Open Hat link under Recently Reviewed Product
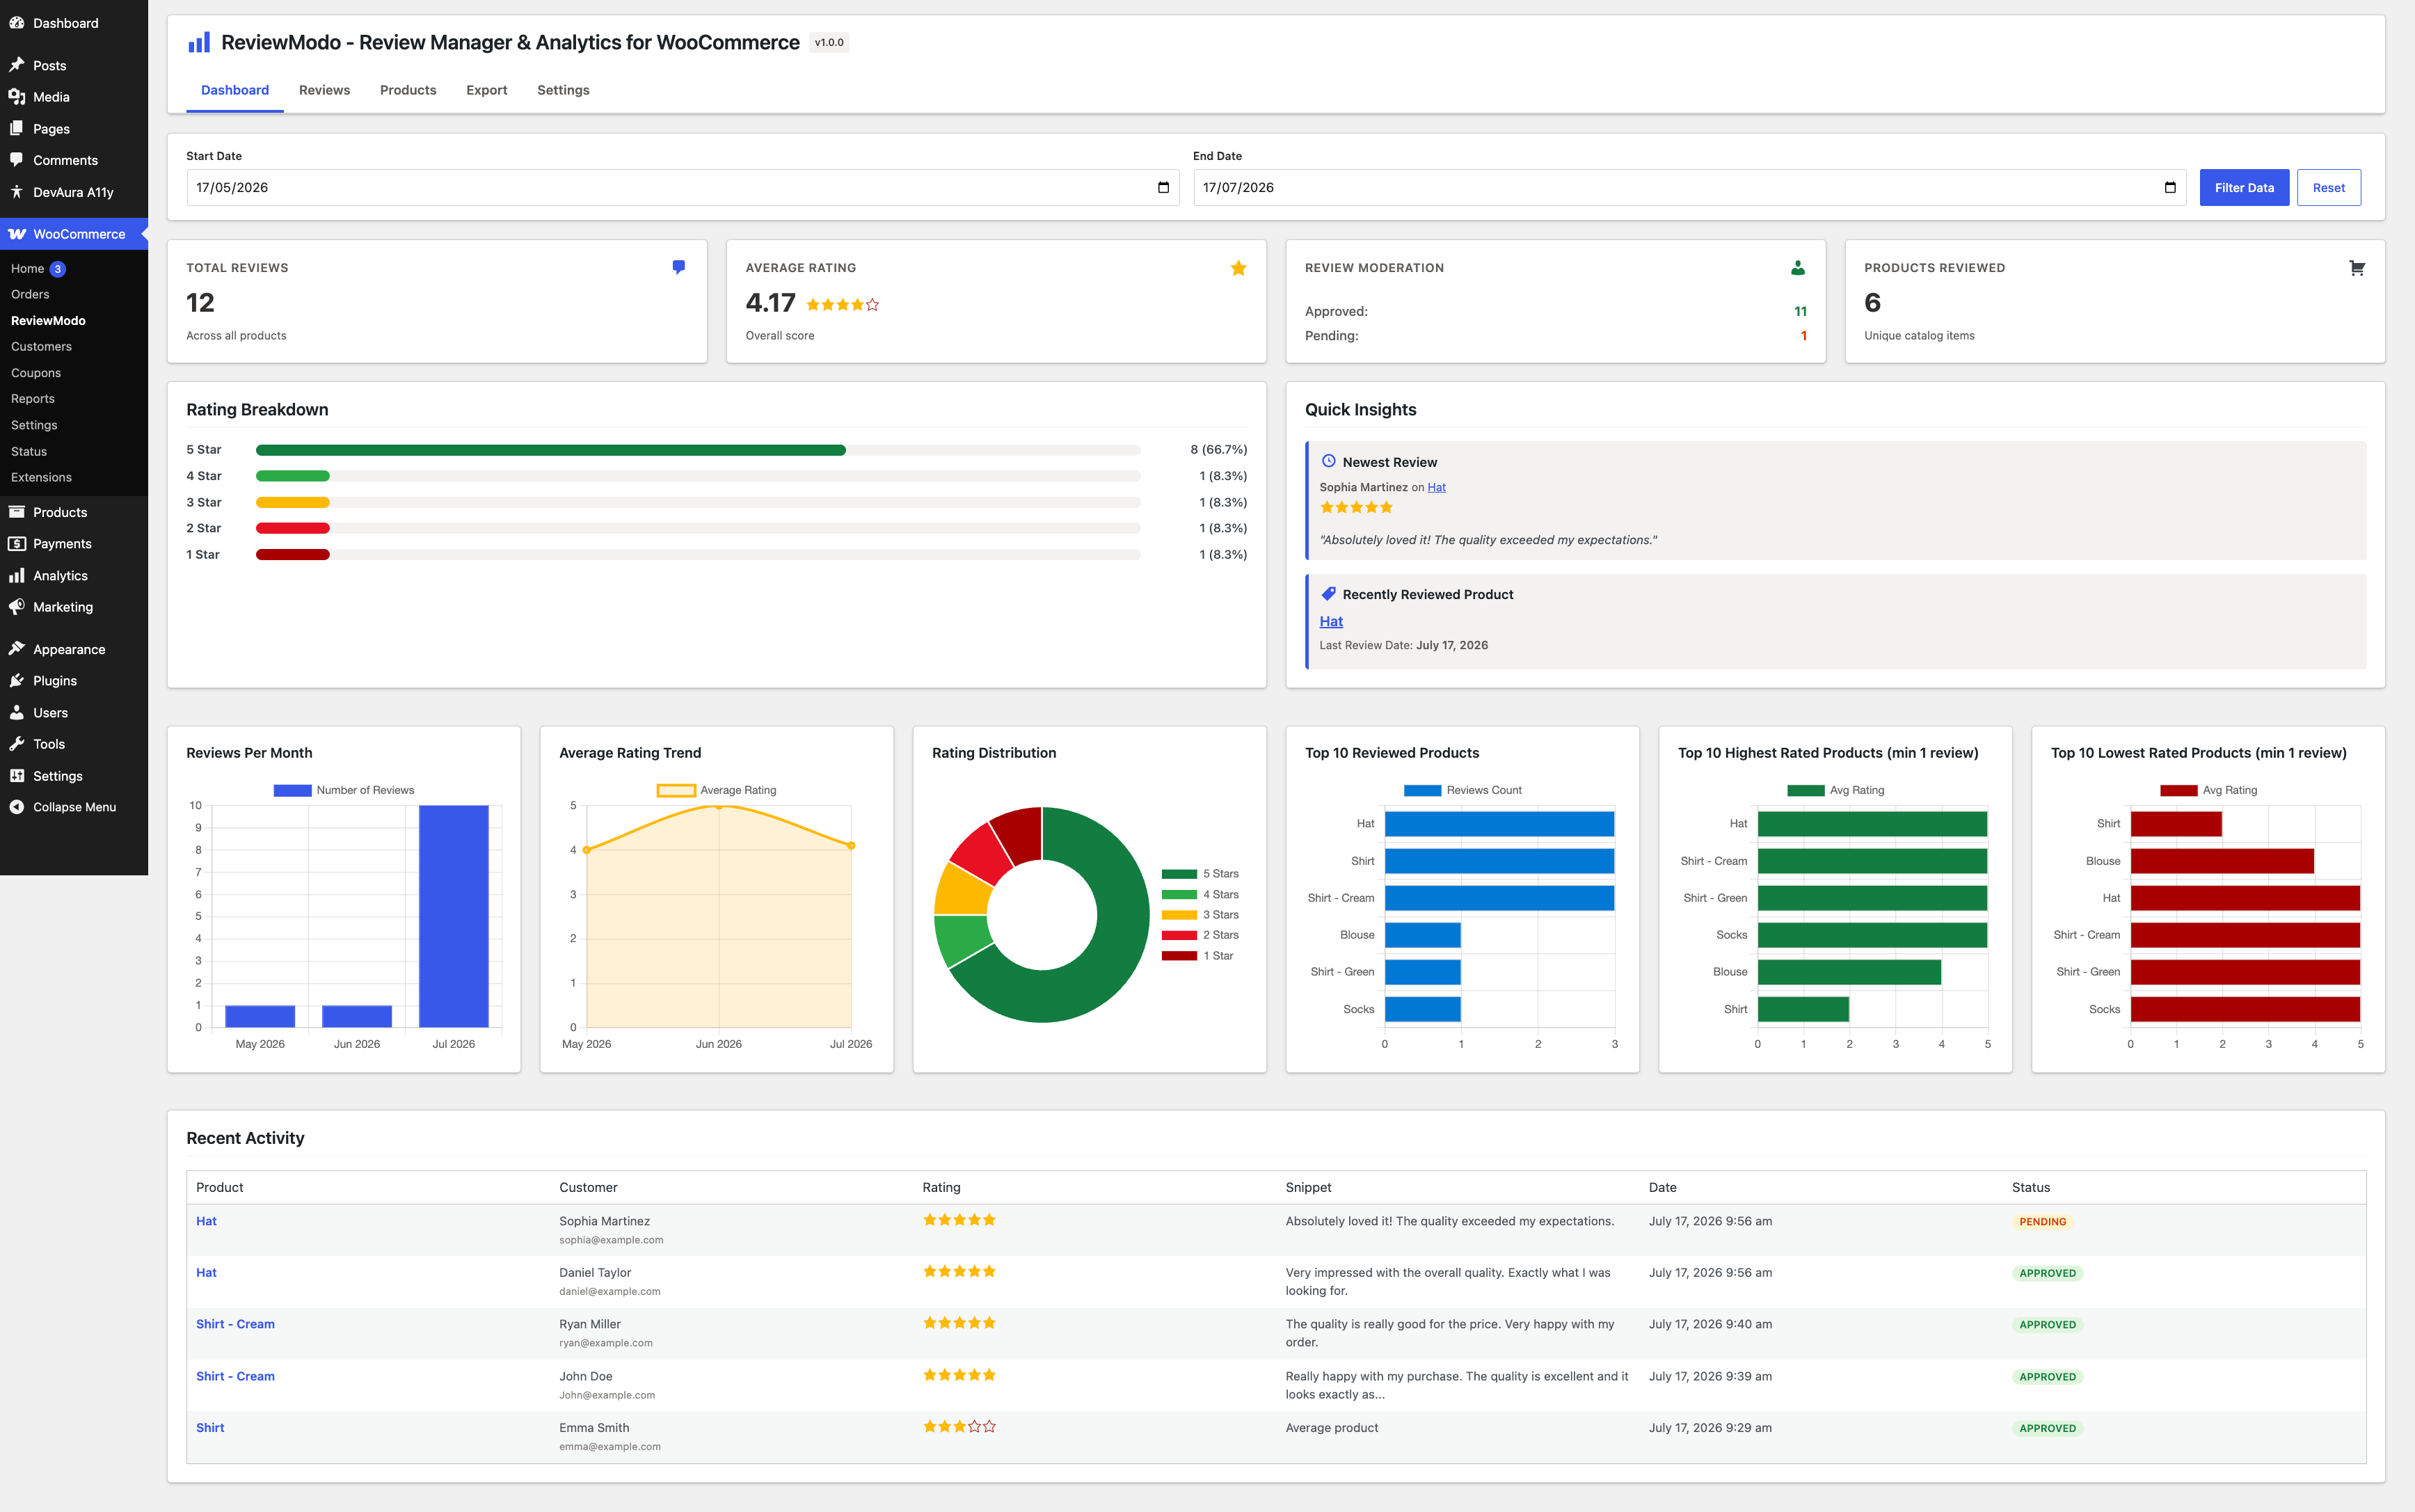 pos(1331,621)
